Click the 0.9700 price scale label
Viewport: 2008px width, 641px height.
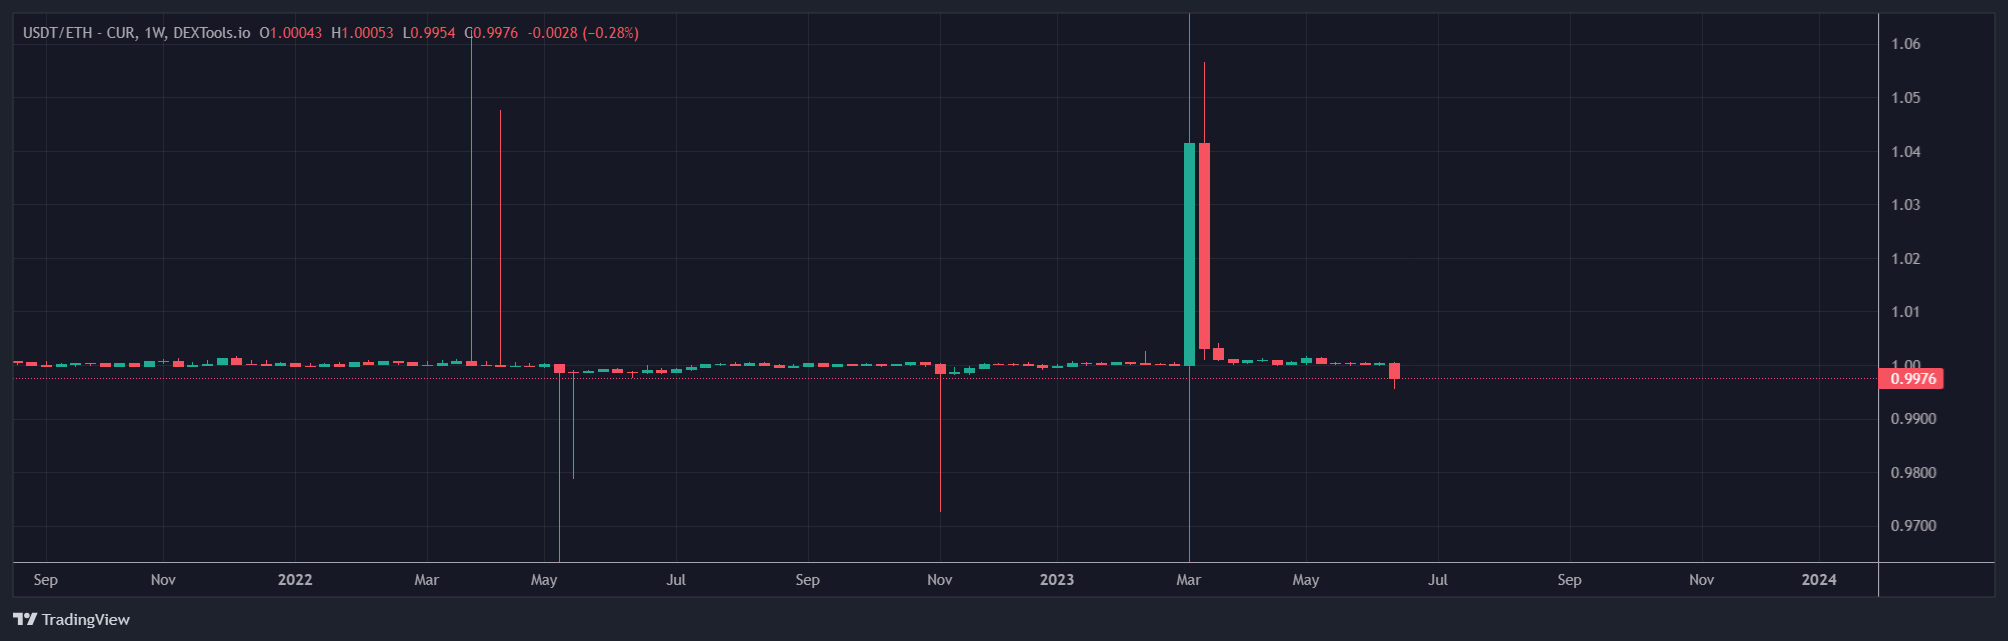[1912, 526]
